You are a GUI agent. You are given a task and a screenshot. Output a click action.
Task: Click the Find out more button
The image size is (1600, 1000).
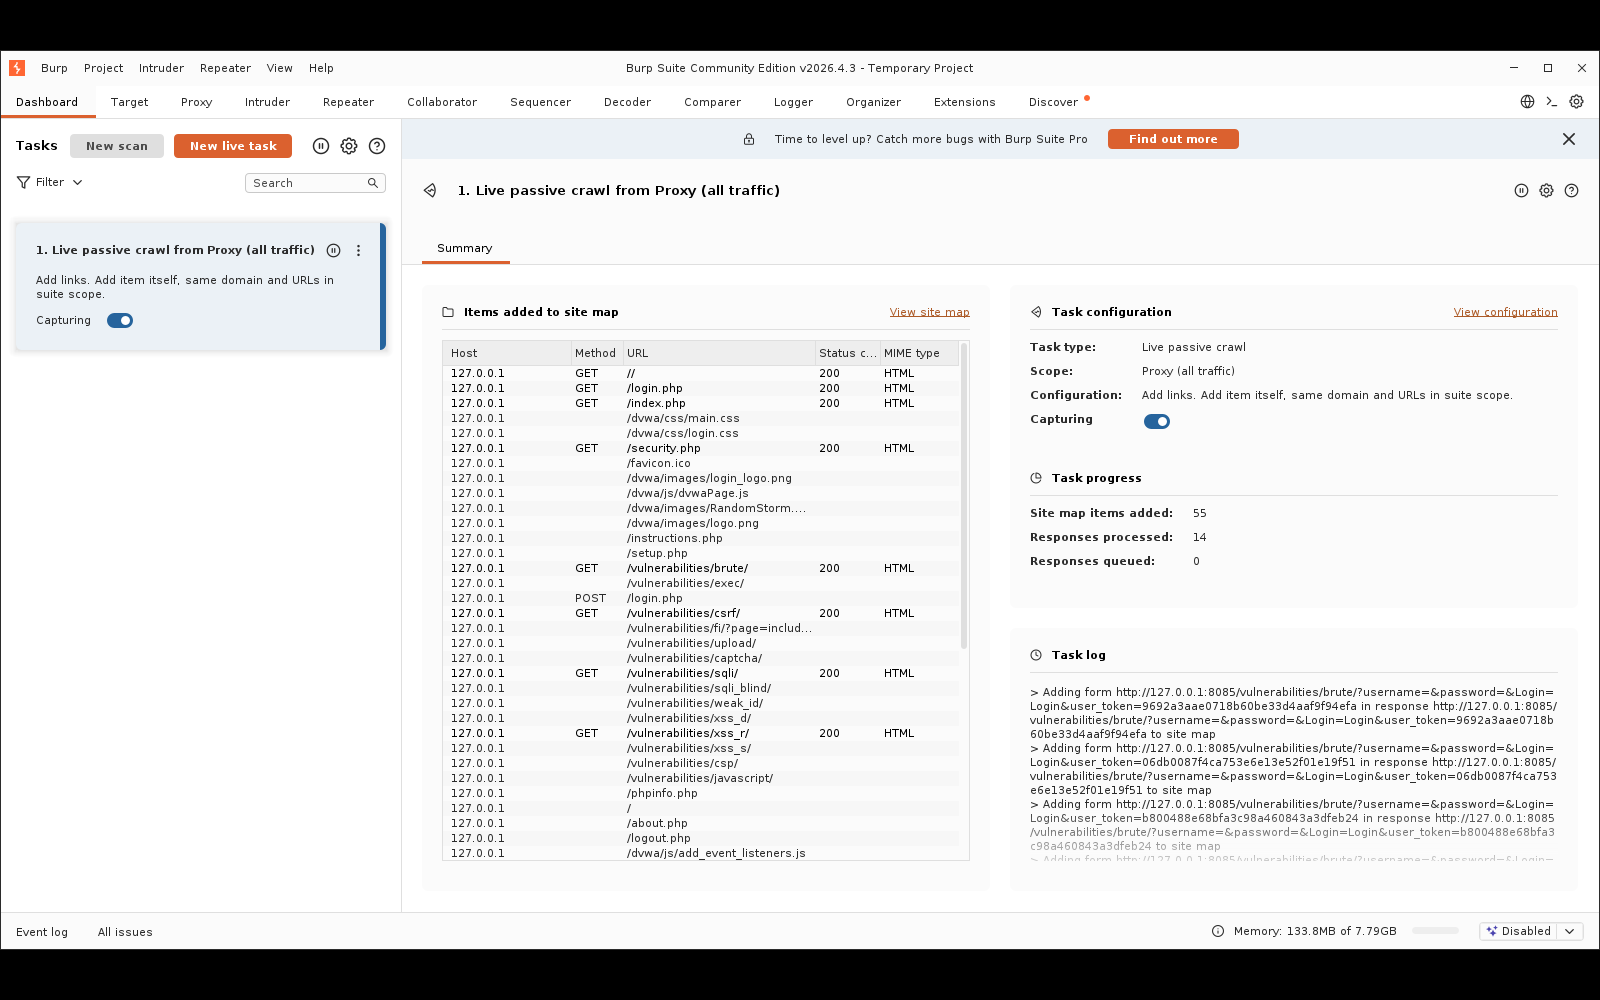(x=1173, y=139)
